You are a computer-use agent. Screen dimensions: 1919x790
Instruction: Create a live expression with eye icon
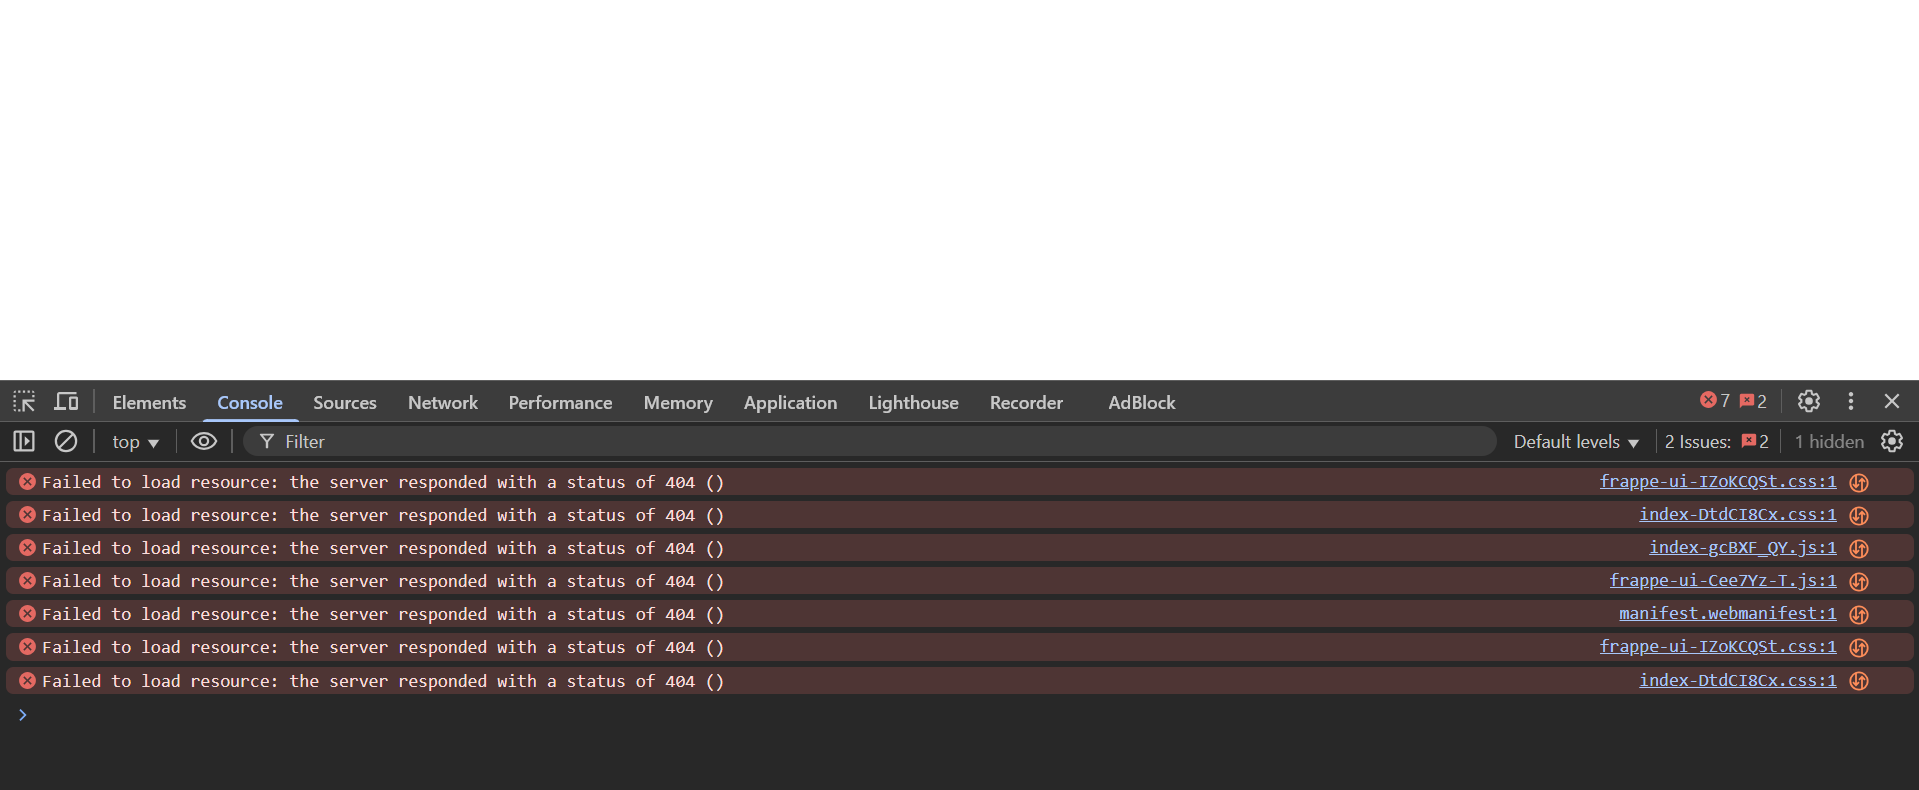point(204,441)
